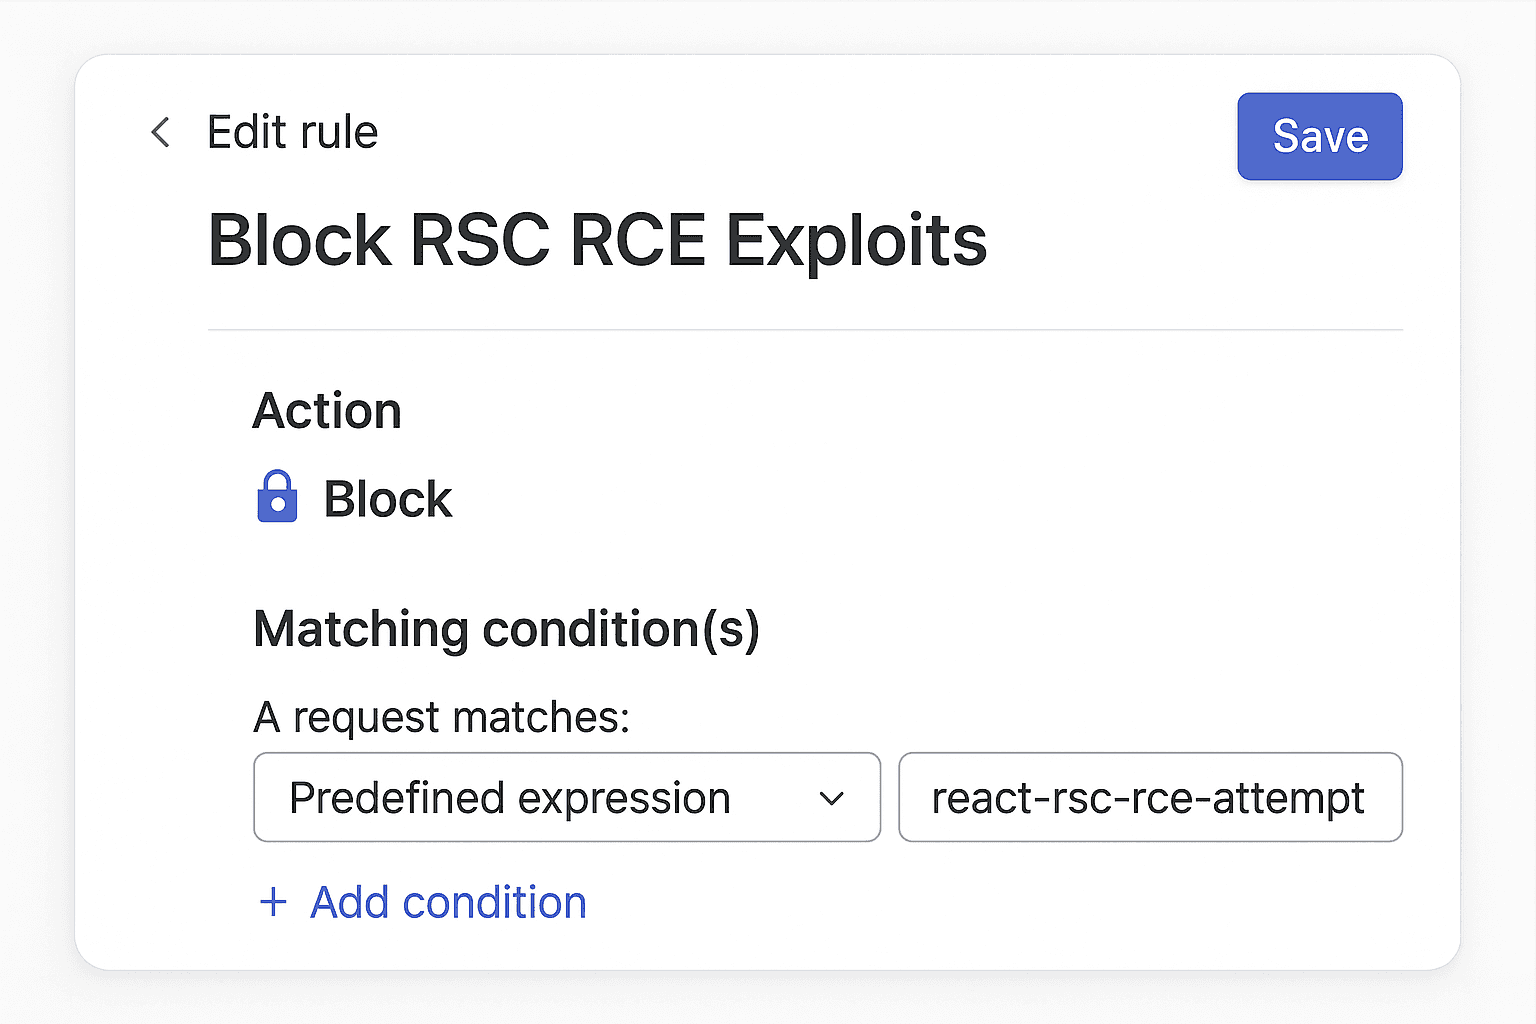Screen dimensions: 1536x1024
Task: Select the Block RSC RCE Exploits title
Action: click(597, 239)
